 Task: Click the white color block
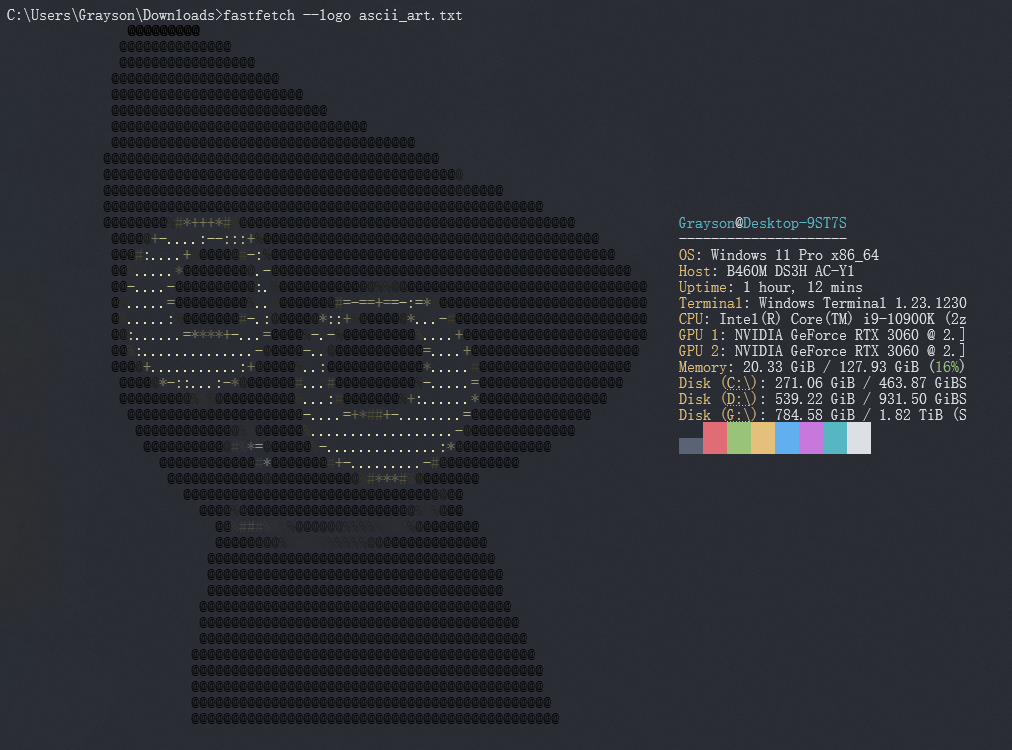(x=859, y=438)
